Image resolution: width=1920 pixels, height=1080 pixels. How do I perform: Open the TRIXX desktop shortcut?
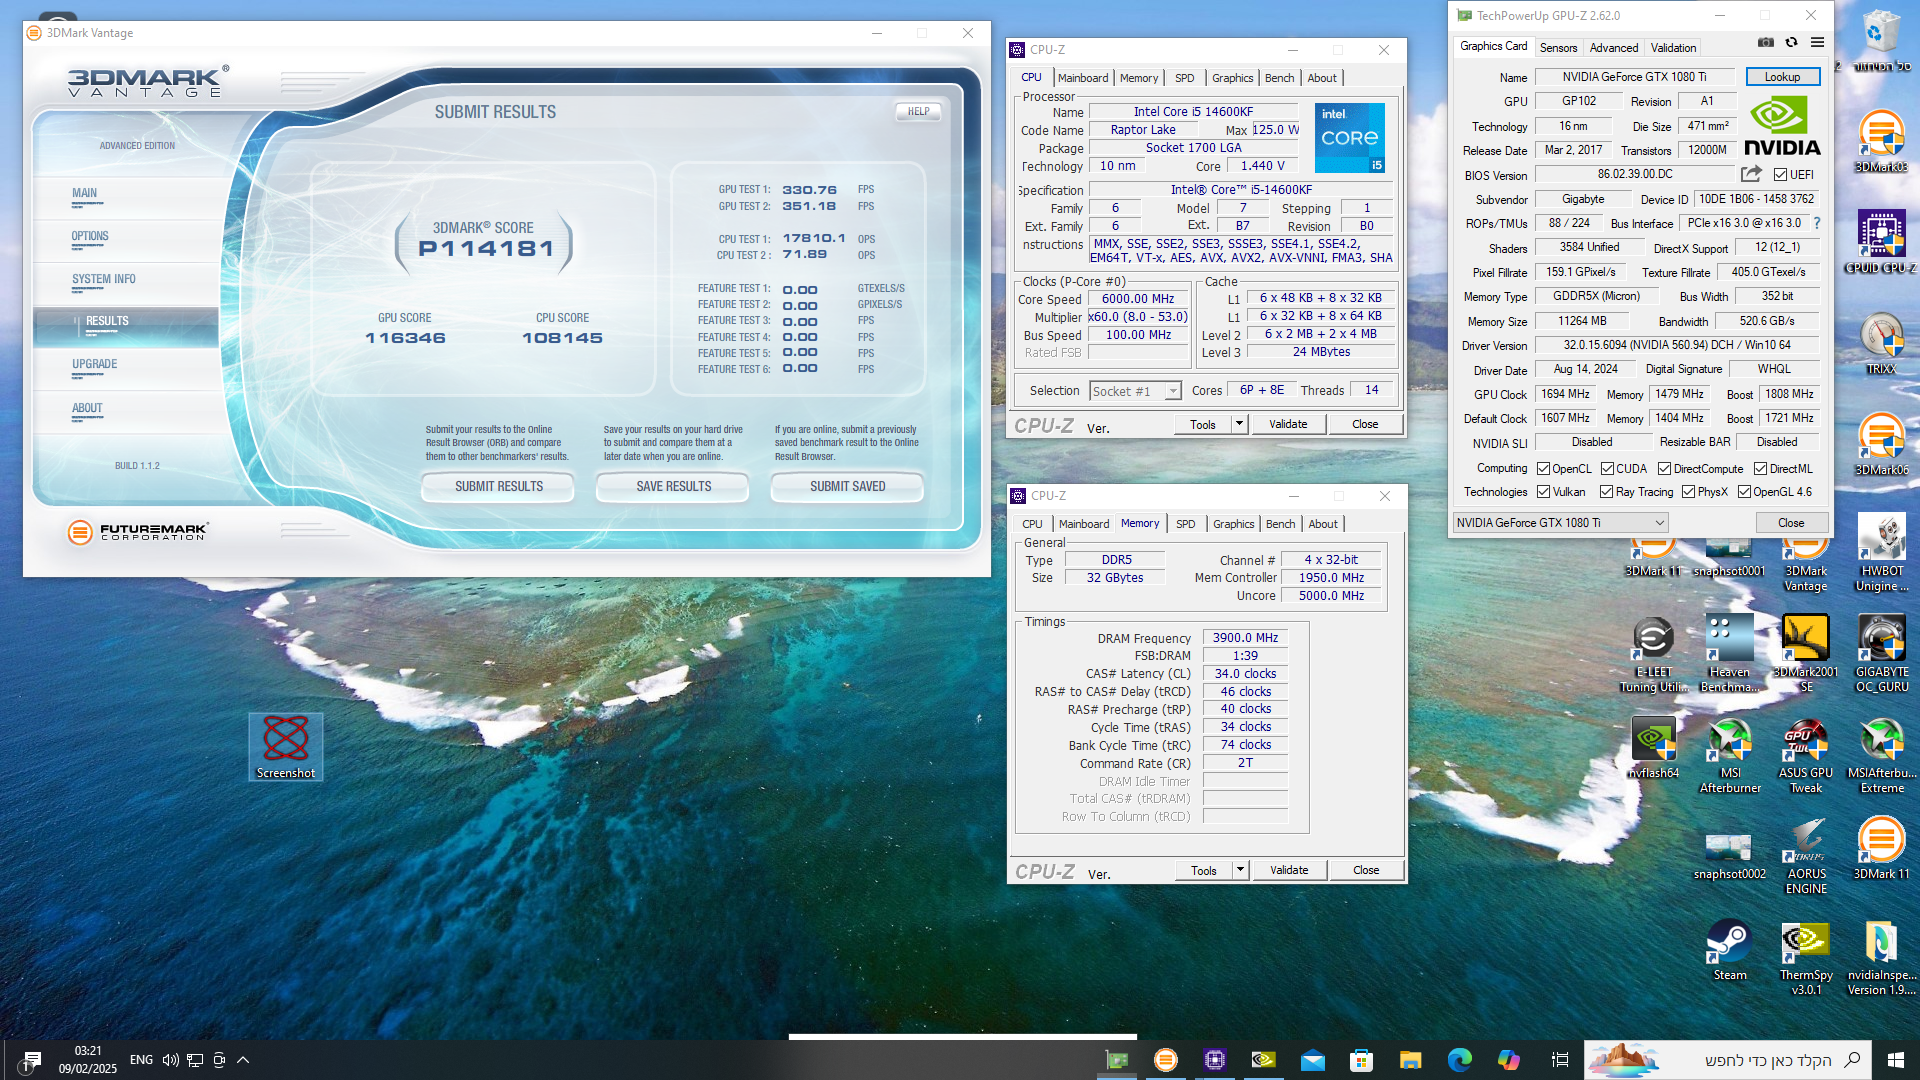1882,343
